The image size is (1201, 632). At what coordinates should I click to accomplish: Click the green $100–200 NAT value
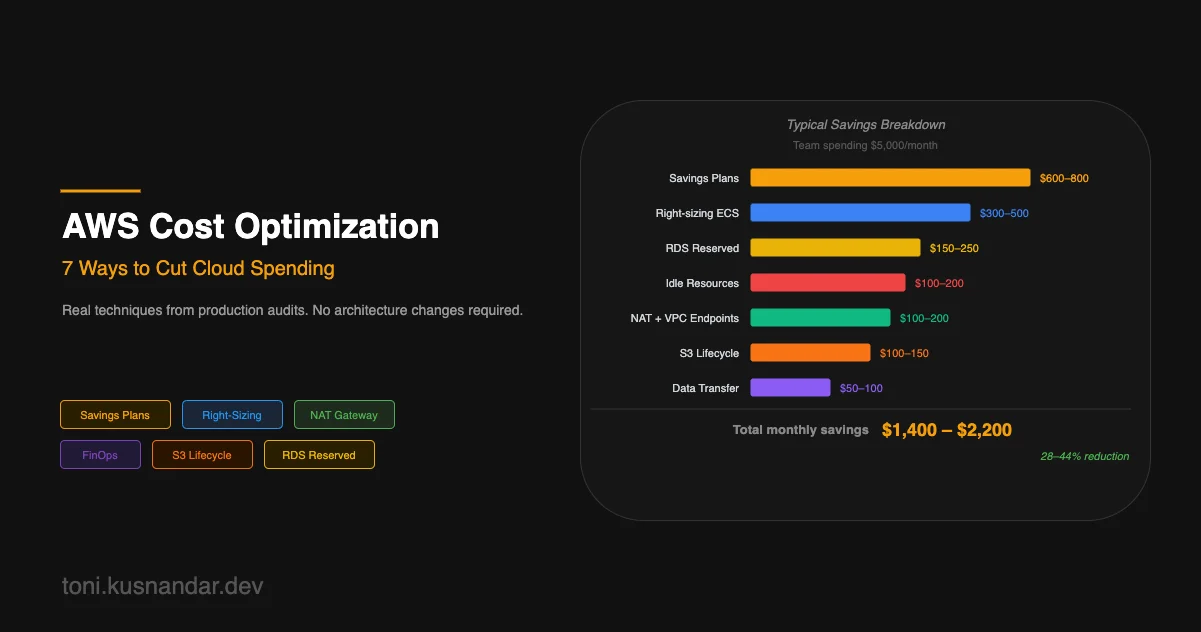(924, 318)
